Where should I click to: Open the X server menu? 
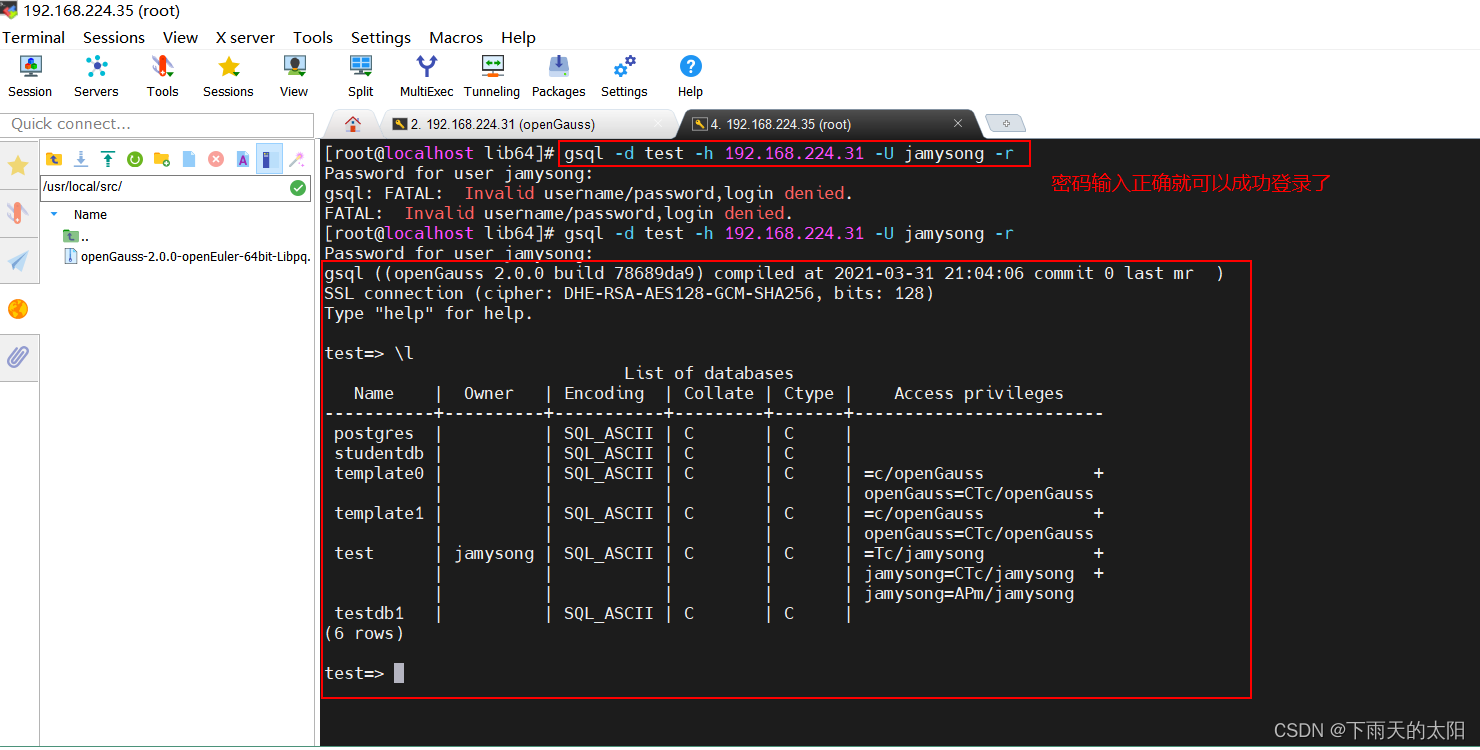[245, 37]
